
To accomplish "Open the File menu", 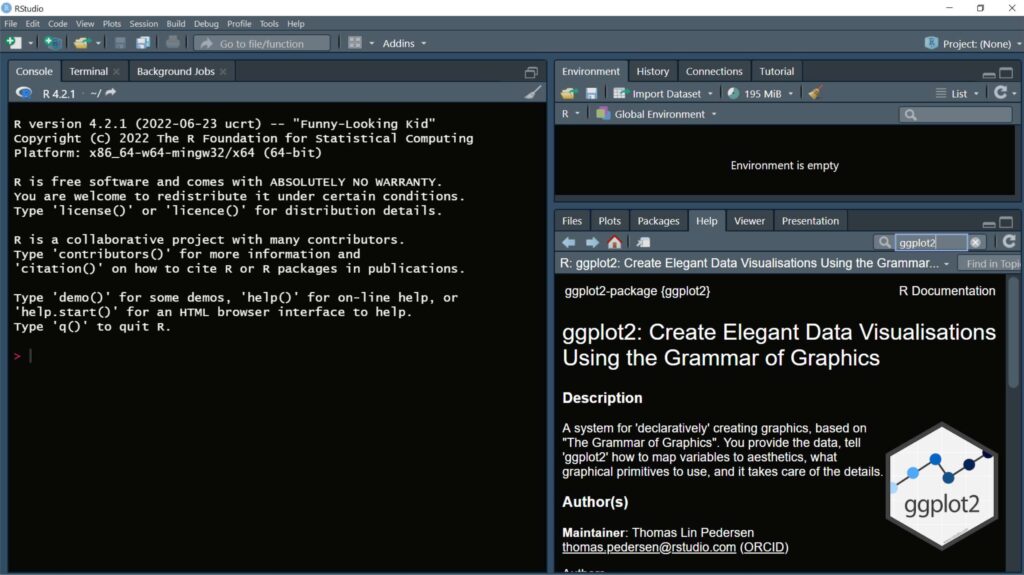I will tap(10, 24).
